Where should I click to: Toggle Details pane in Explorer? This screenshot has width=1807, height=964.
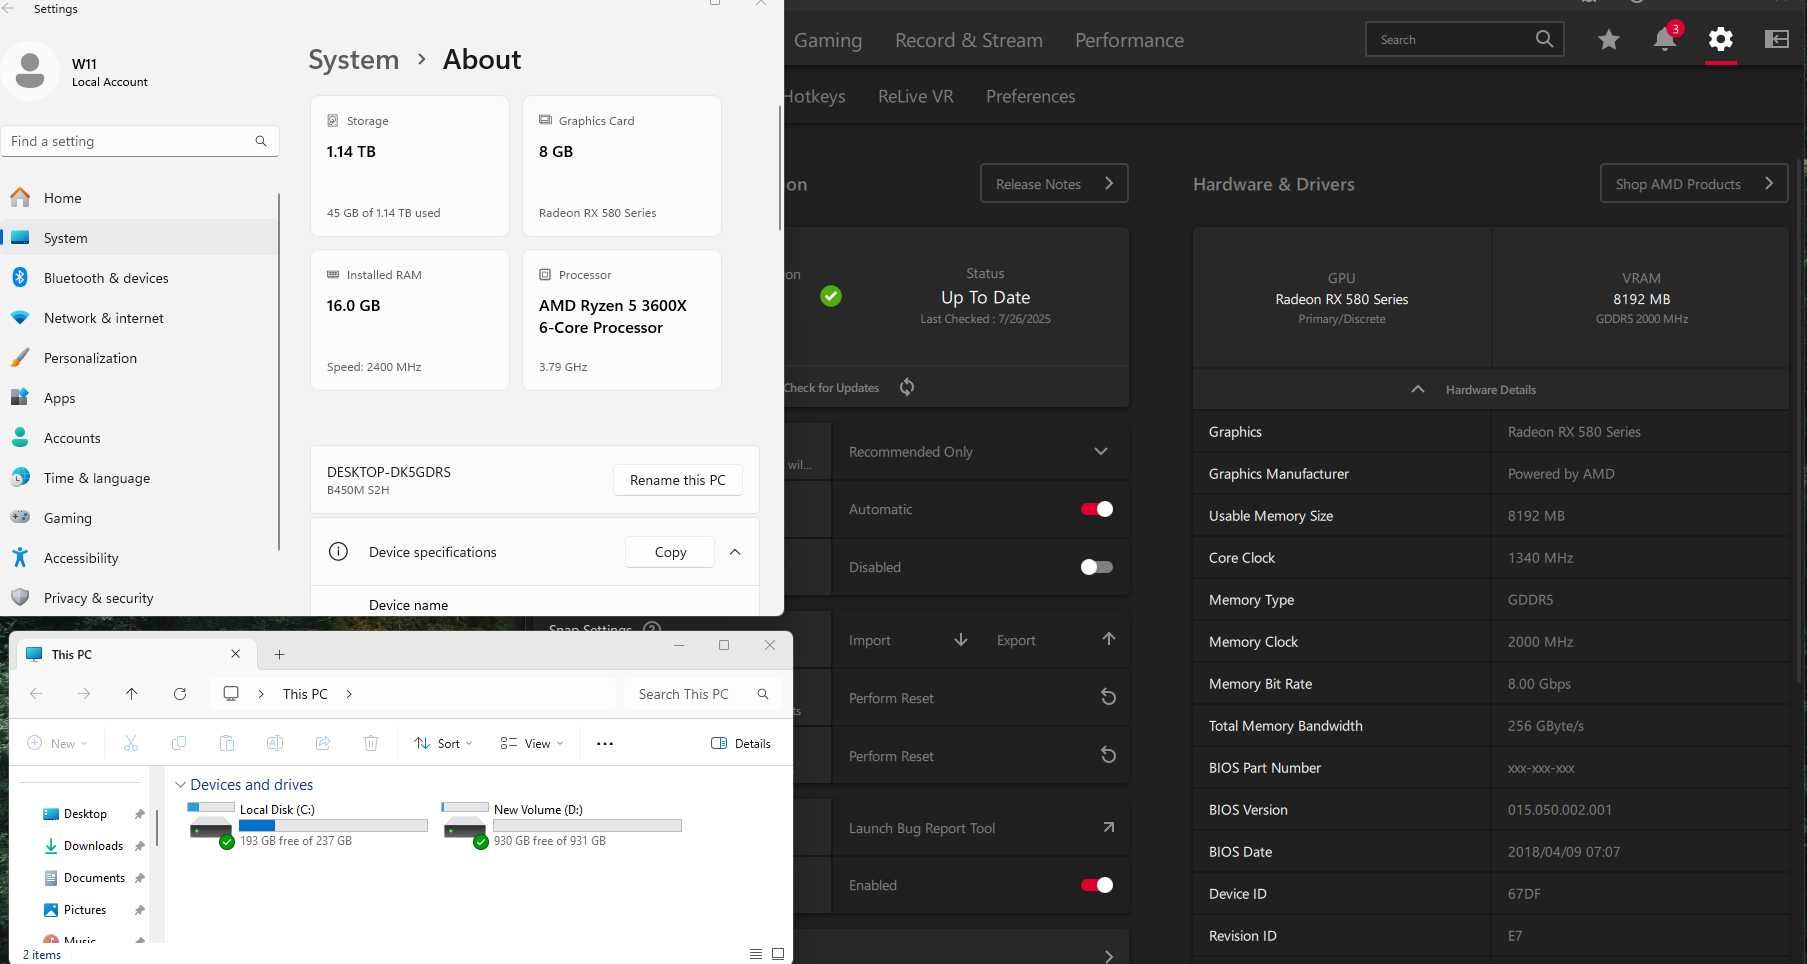pyautogui.click(x=741, y=743)
